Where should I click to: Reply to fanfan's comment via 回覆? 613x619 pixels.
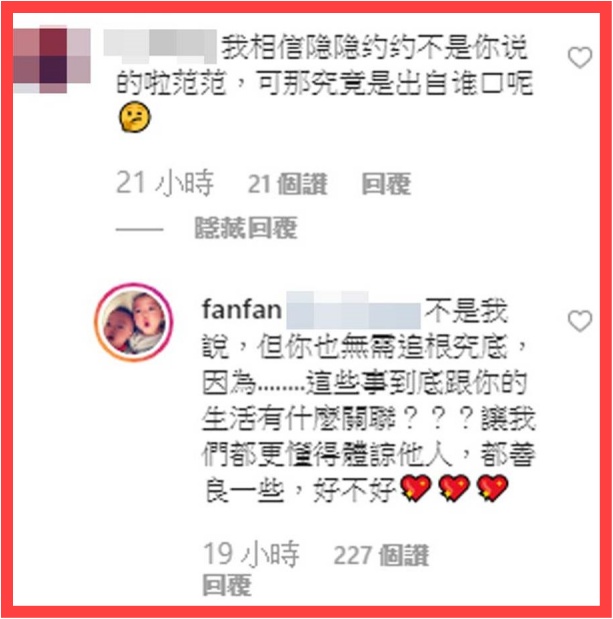click(x=227, y=585)
